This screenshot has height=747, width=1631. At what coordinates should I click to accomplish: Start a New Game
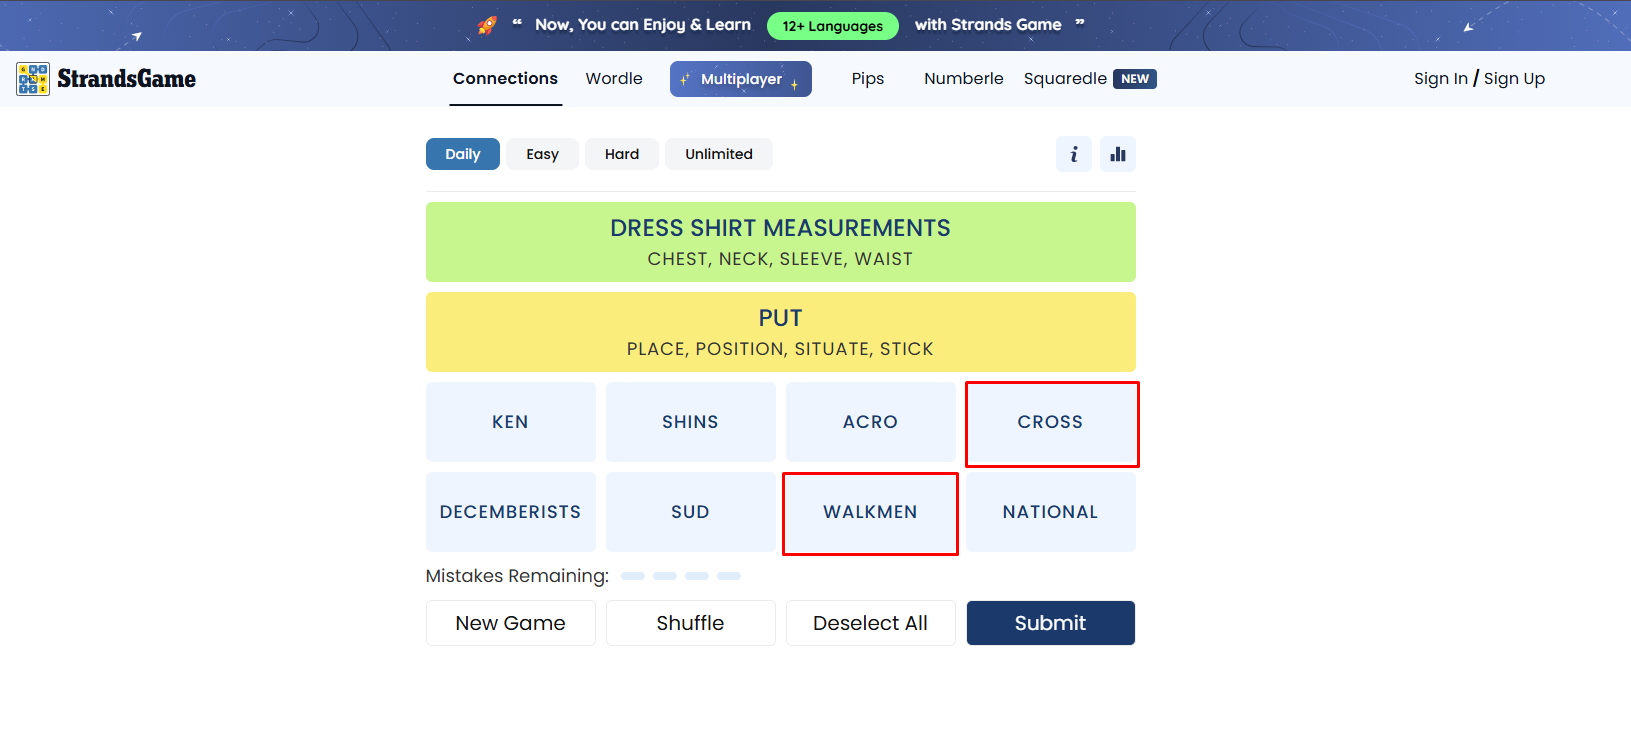510,623
